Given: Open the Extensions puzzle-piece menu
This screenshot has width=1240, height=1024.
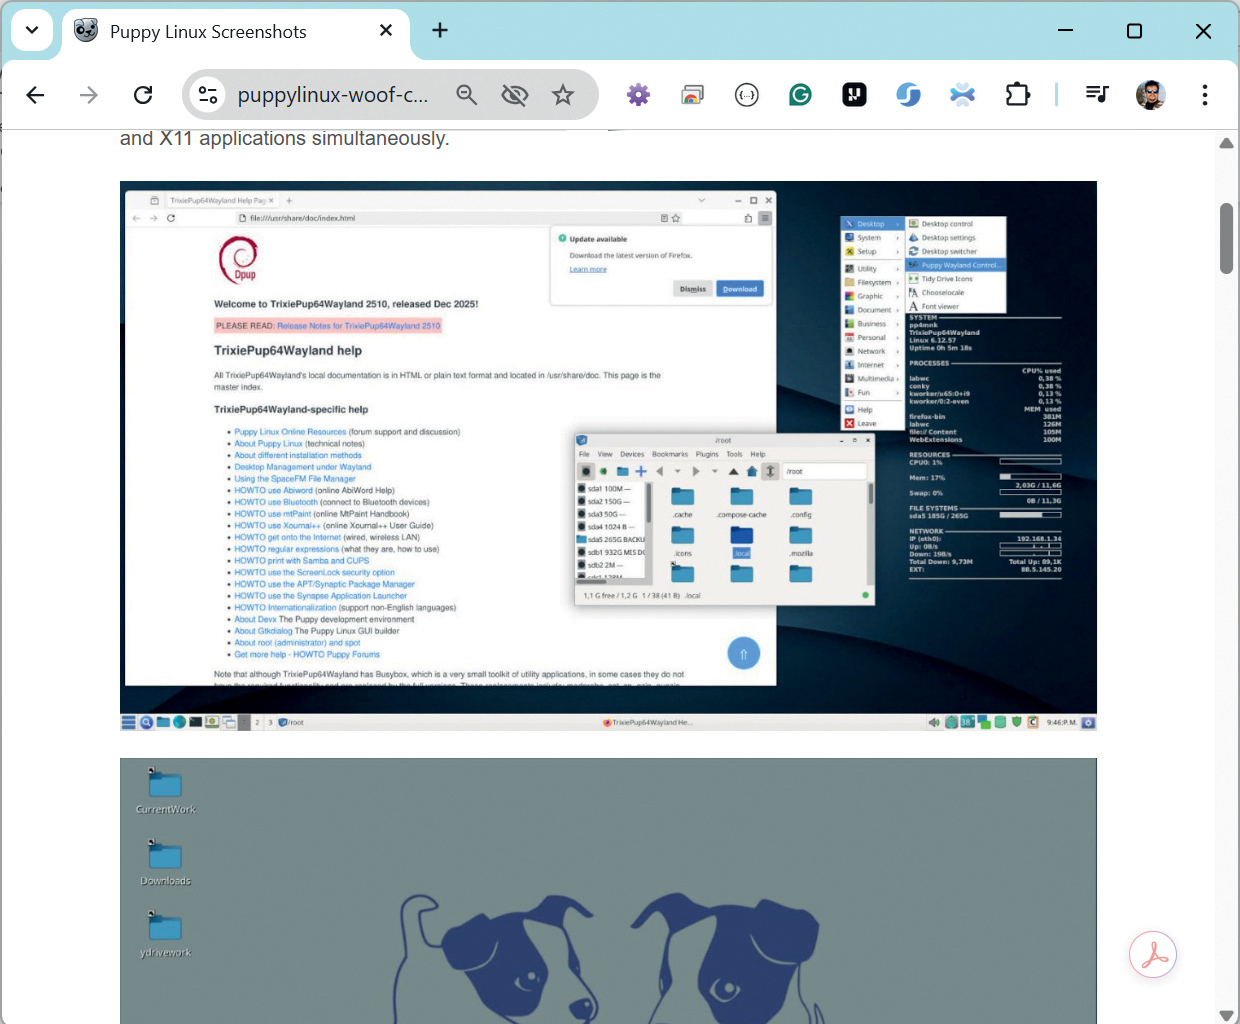Looking at the screenshot, I should [1017, 95].
